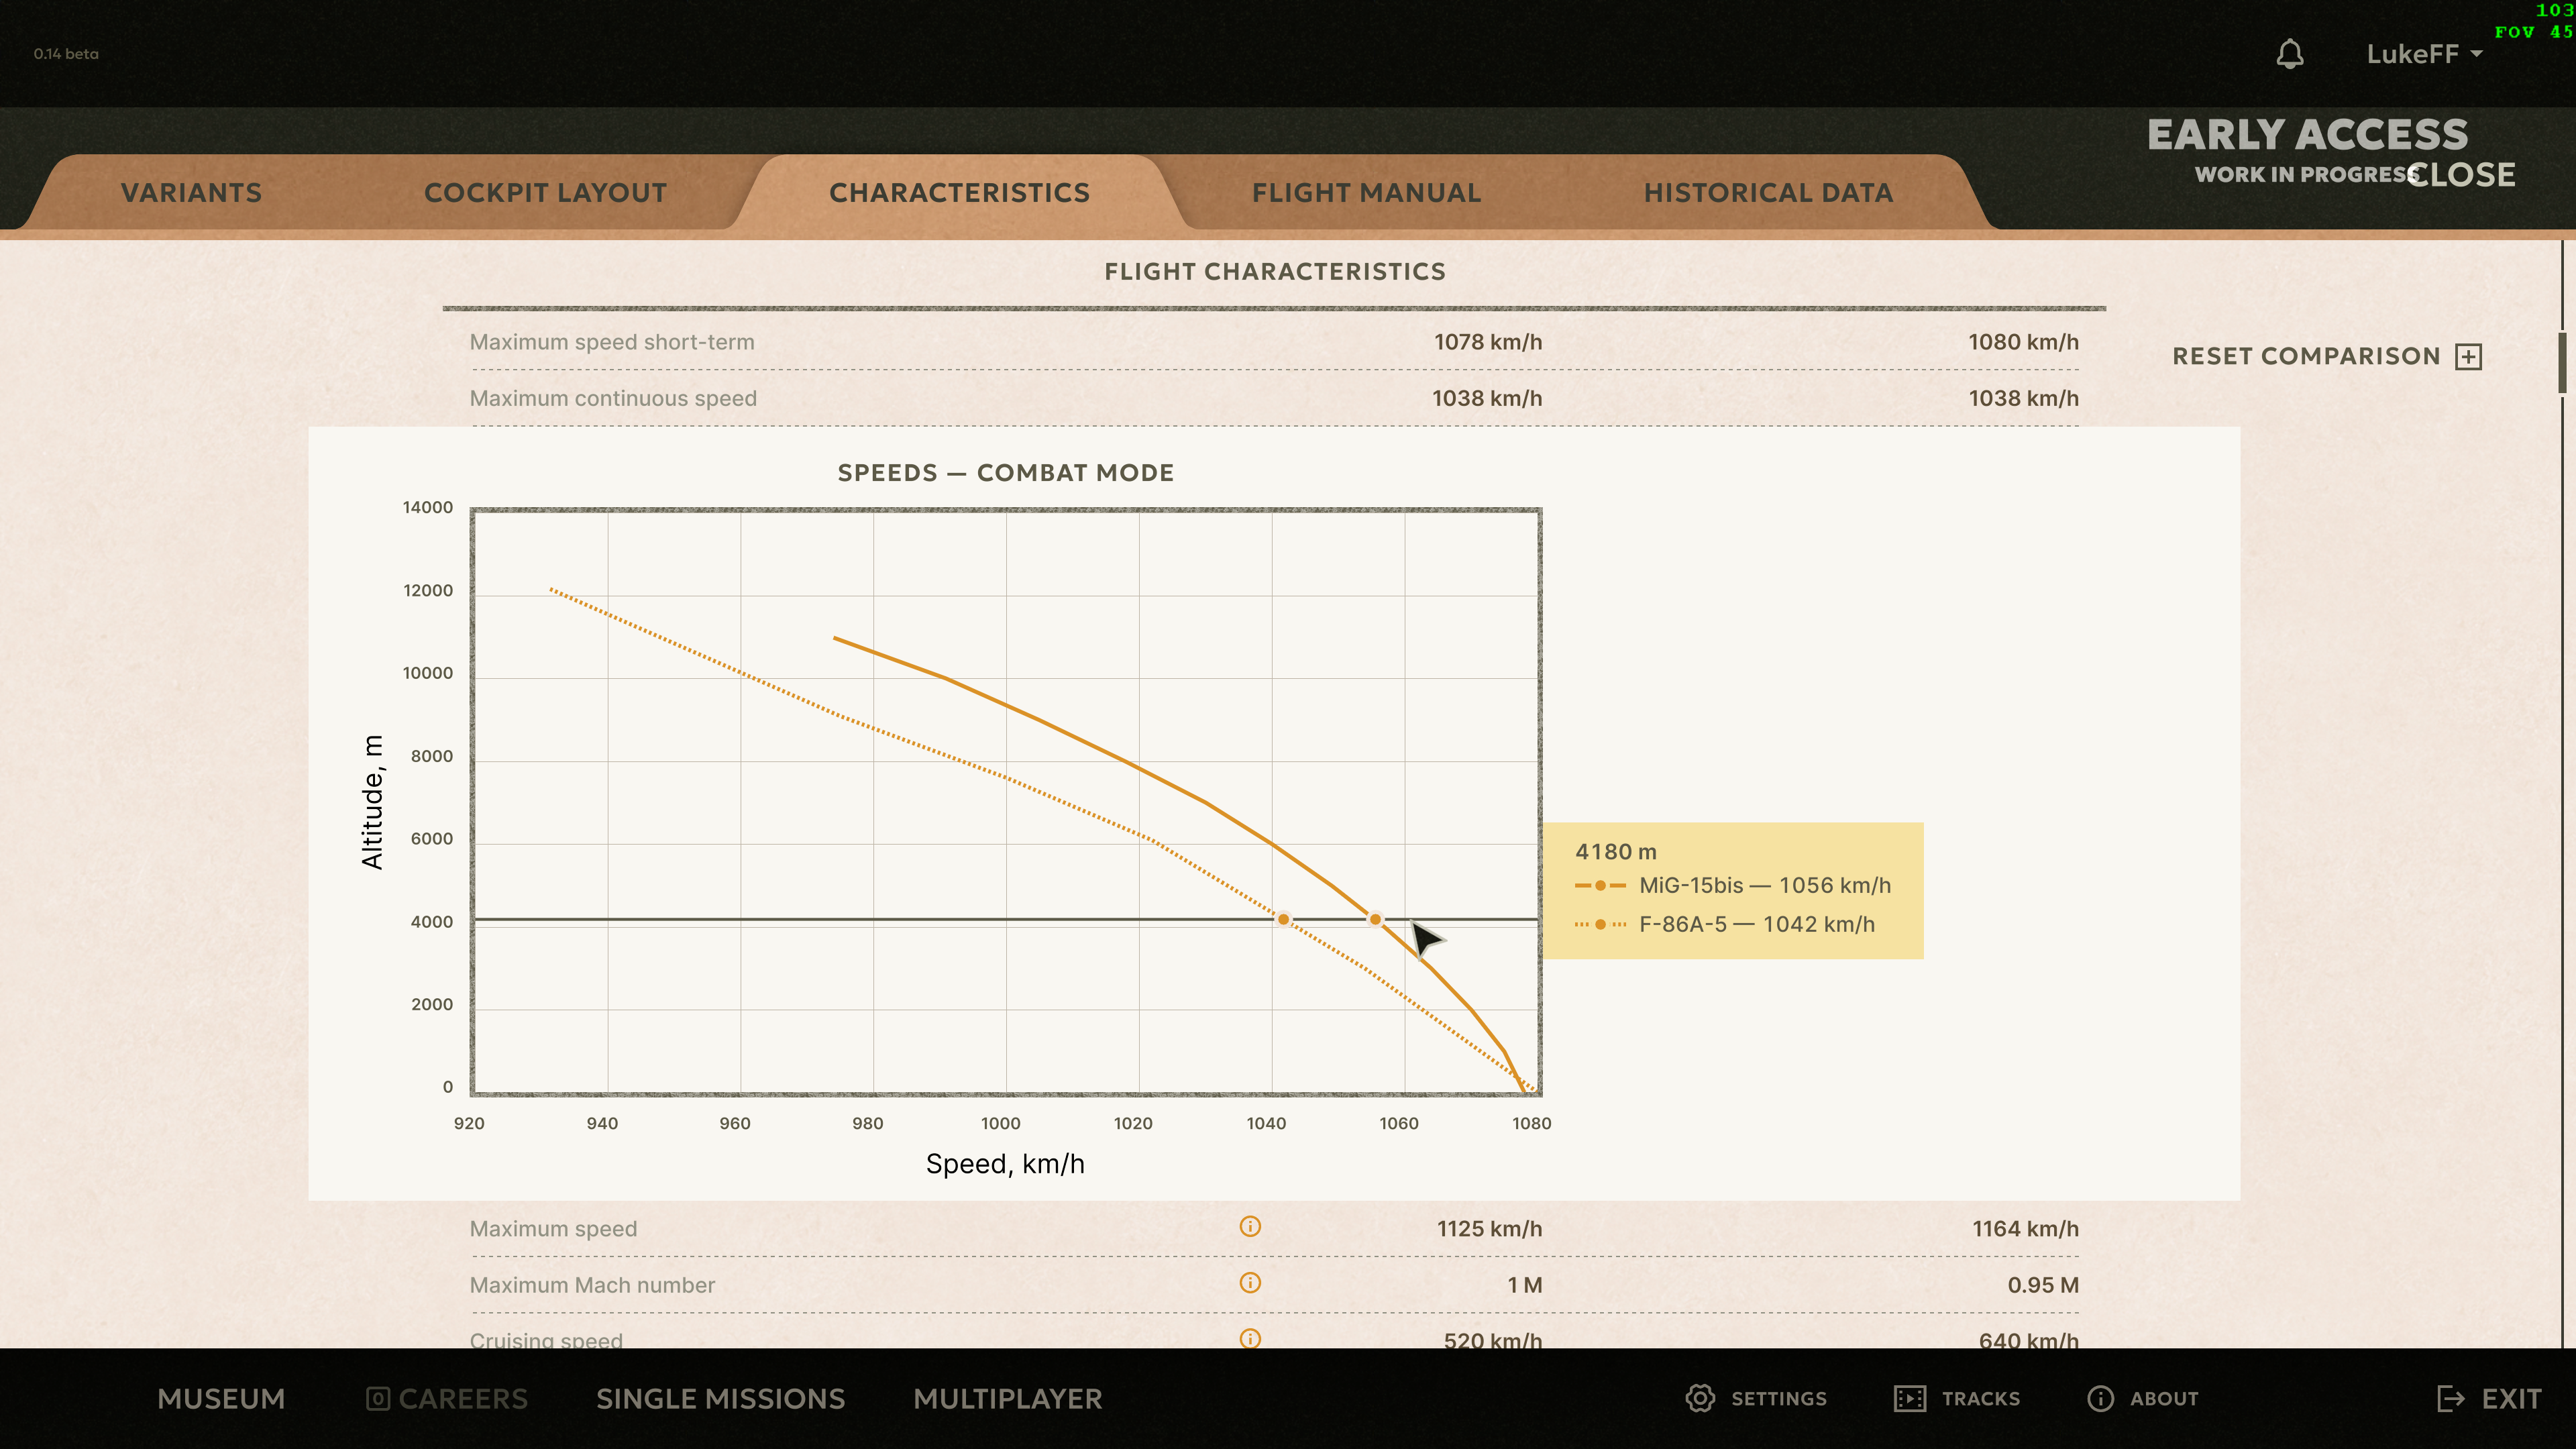Screen dimensions: 2576x1449
Task: Open the notifications bell
Action: 2290,54
